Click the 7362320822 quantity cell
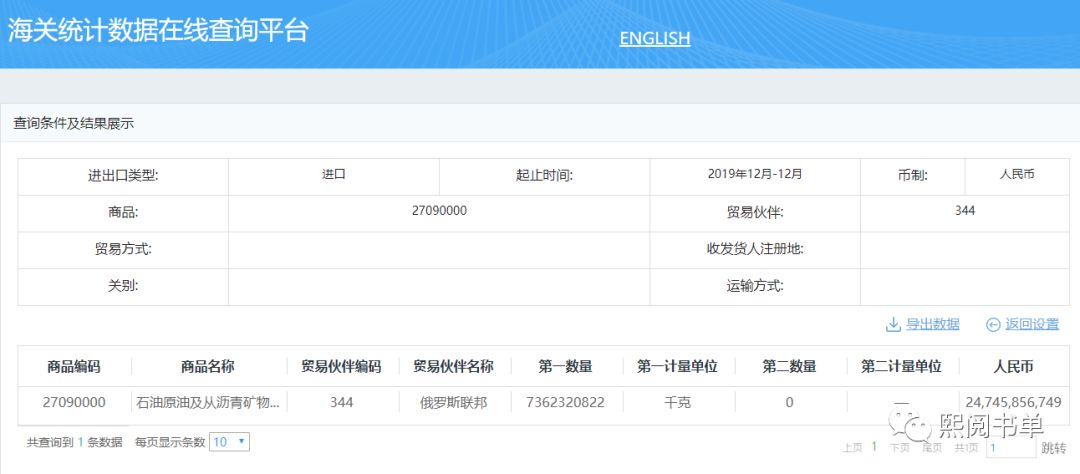The image size is (1080, 474). pos(565,402)
